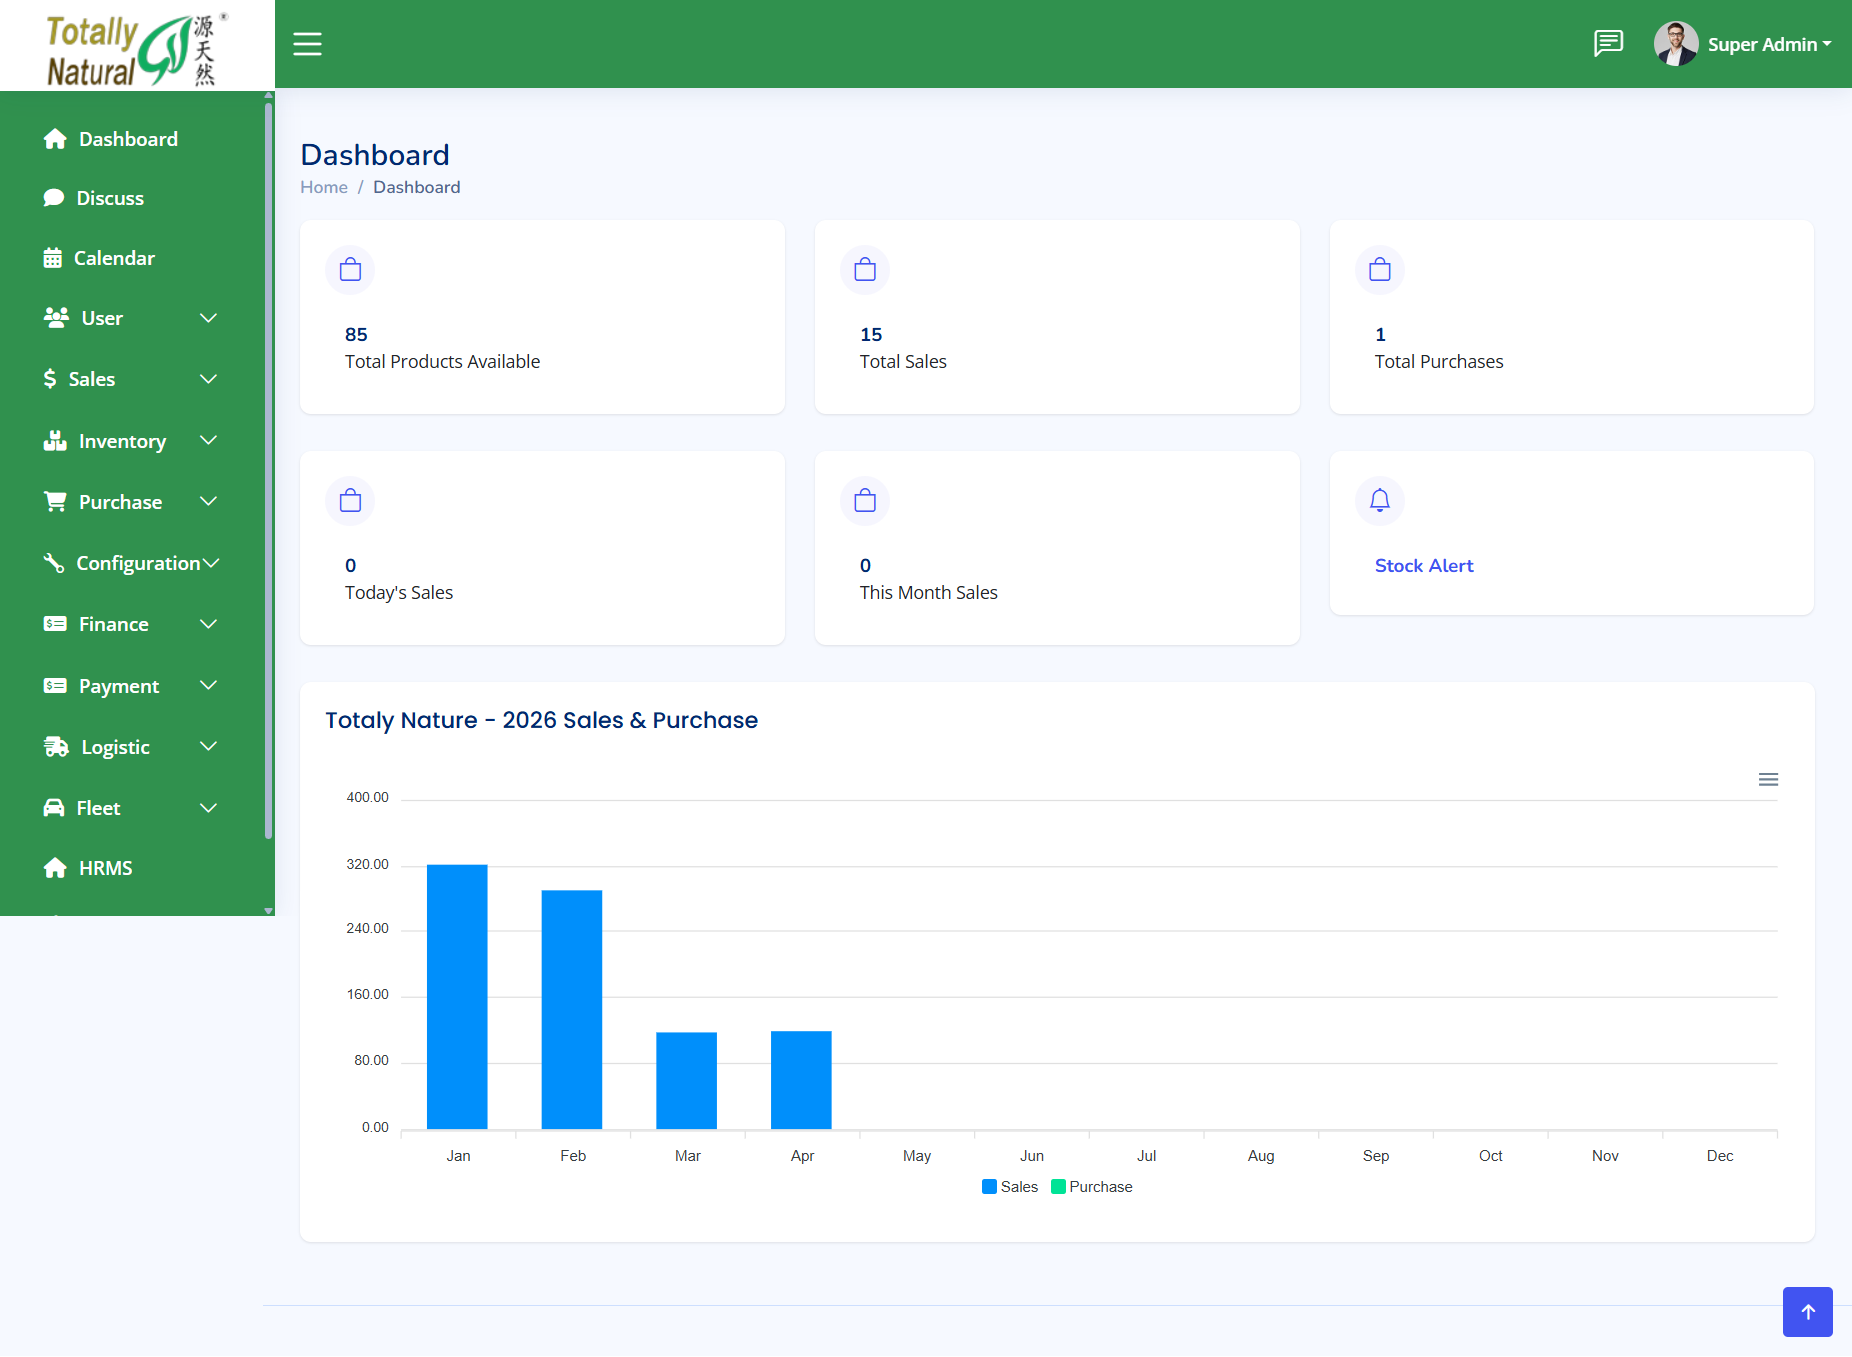Click the February sales bar in chart
Screen dimensions: 1852x1357
tap(572, 1010)
